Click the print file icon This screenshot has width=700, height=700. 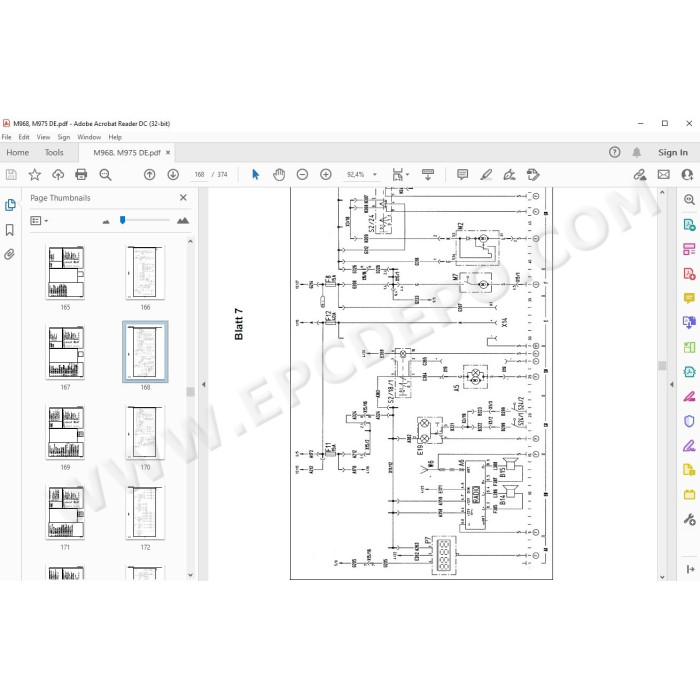pos(81,174)
